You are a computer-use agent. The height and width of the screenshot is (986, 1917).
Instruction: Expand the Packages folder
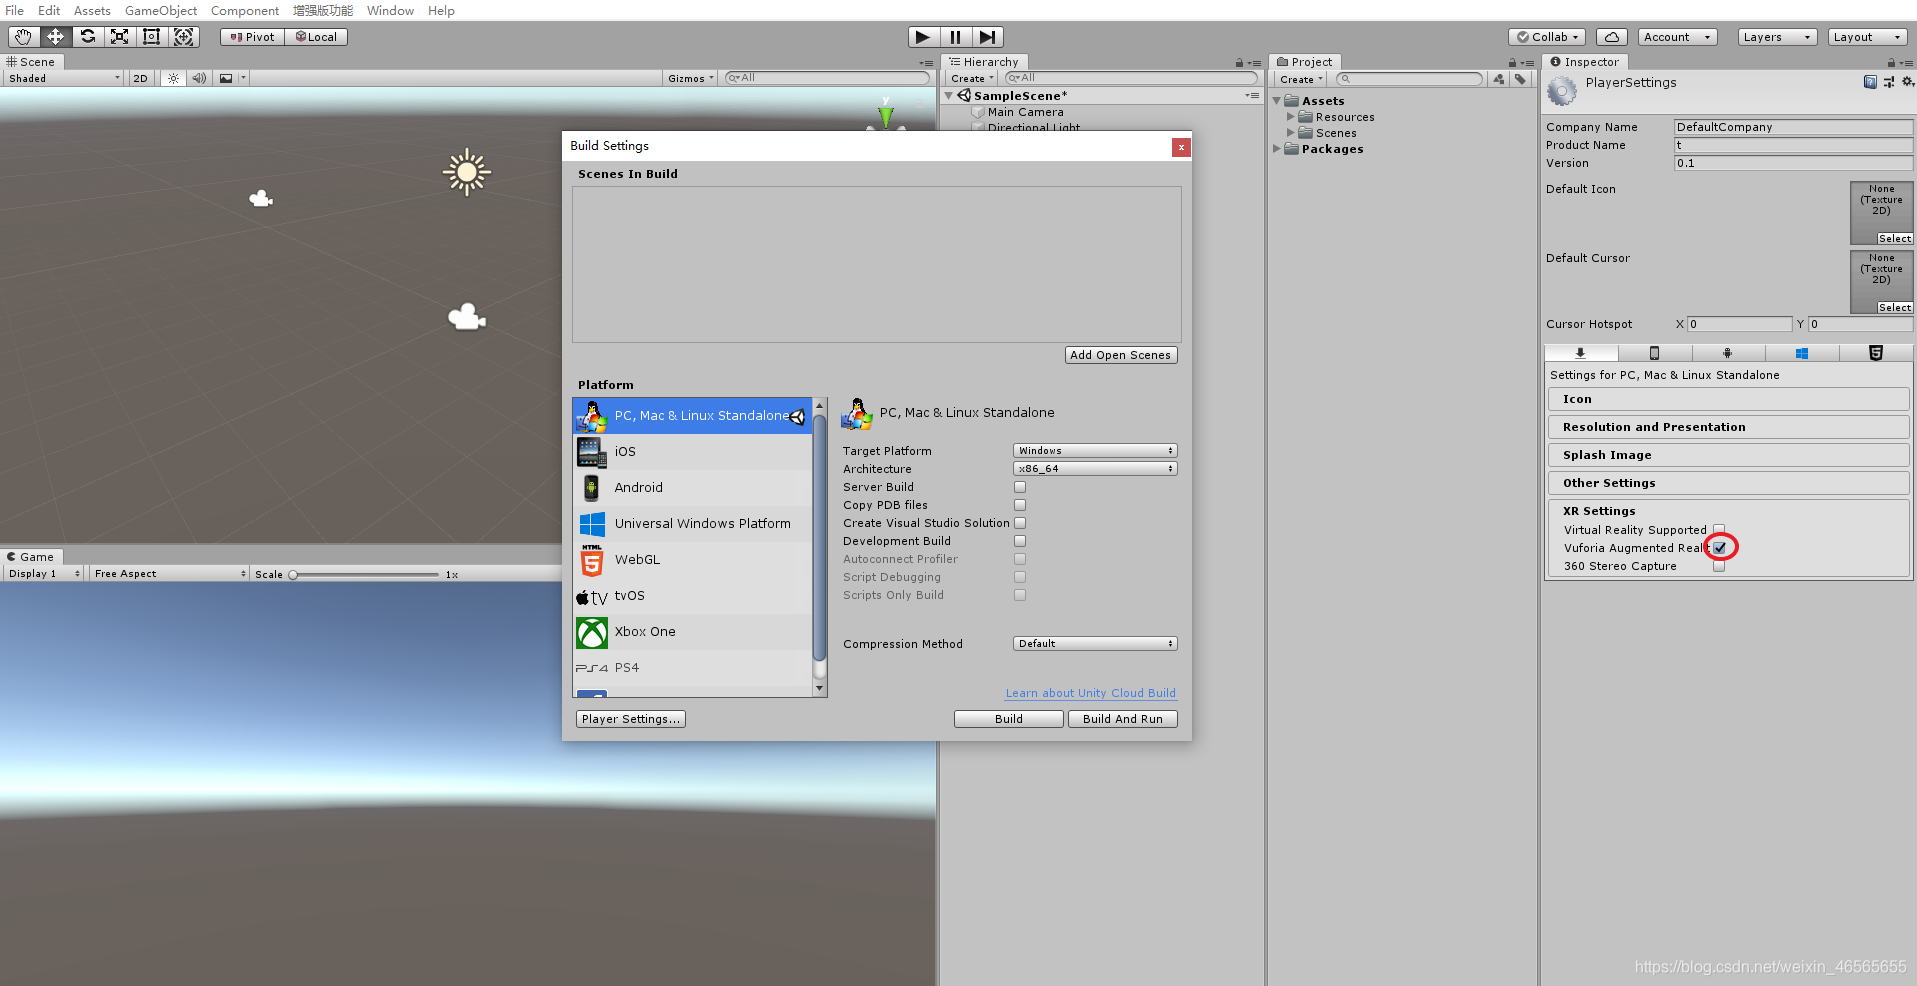point(1277,149)
